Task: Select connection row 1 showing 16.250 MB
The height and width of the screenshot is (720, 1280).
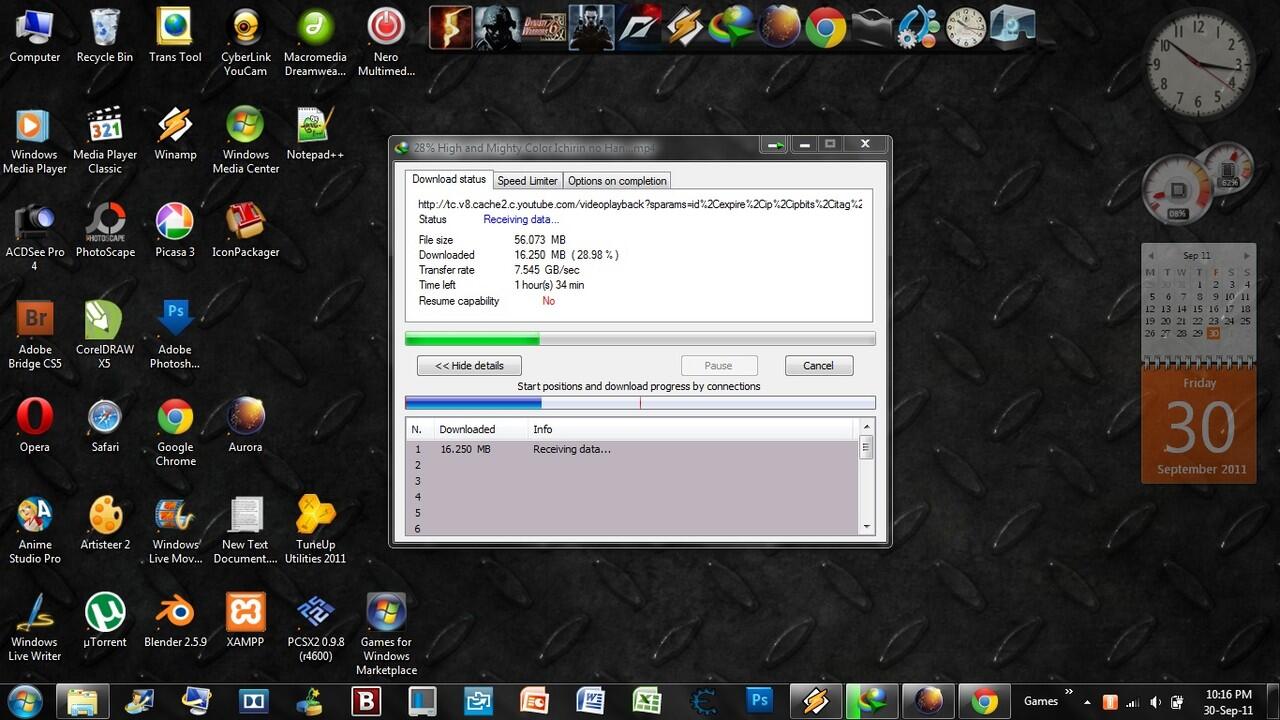Action: [x=632, y=450]
